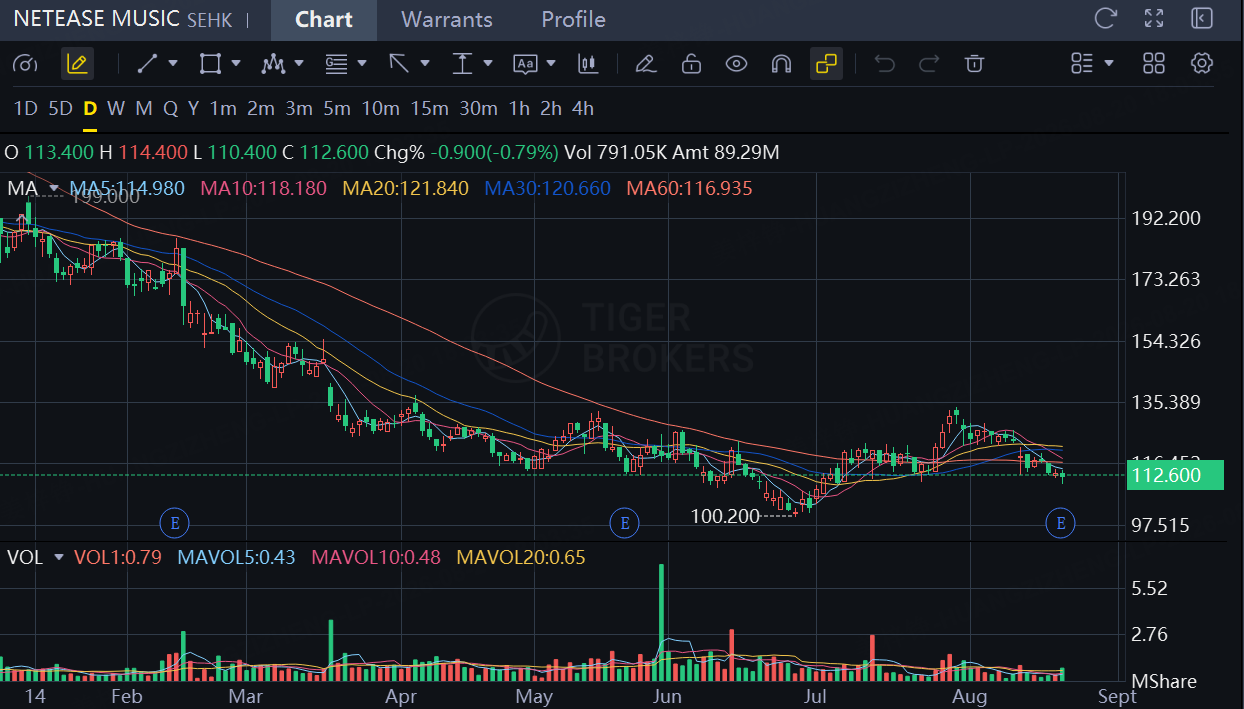Toggle the lock drawings padlock icon
The height and width of the screenshot is (709, 1244).
(691, 64)
